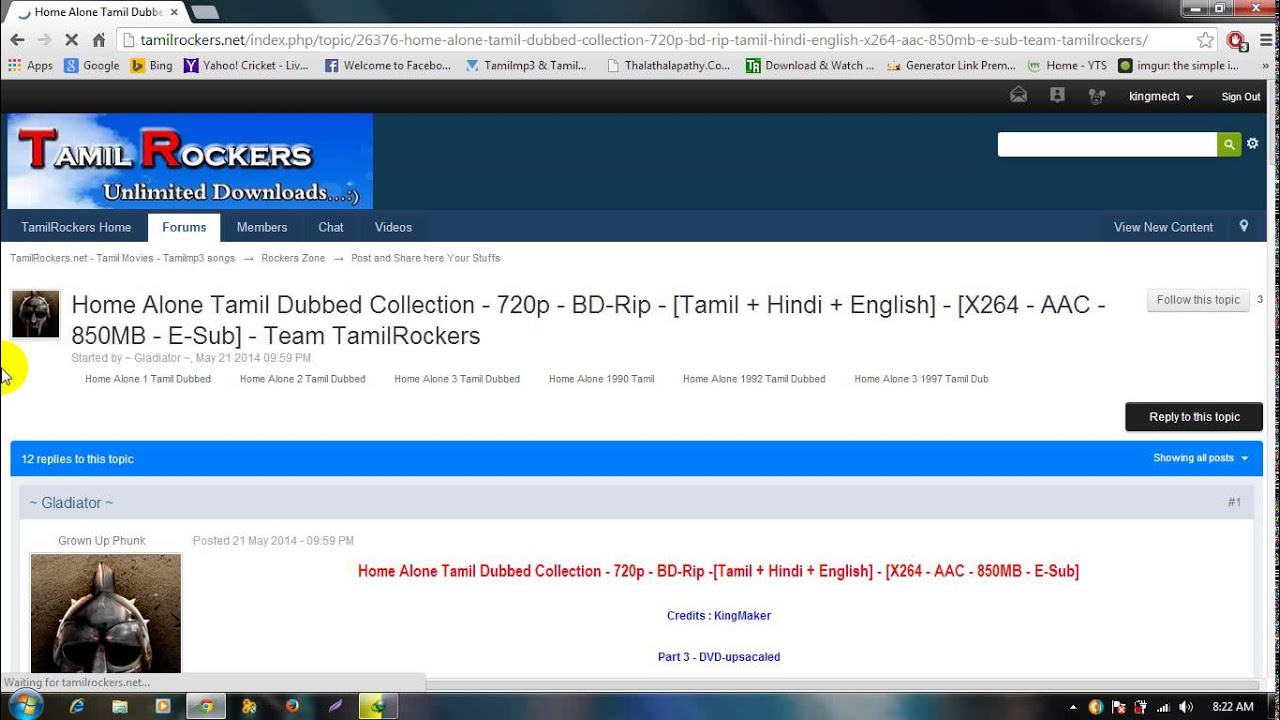Open the Windows Start button
1280x720 pixels.
tap(25, 705)
